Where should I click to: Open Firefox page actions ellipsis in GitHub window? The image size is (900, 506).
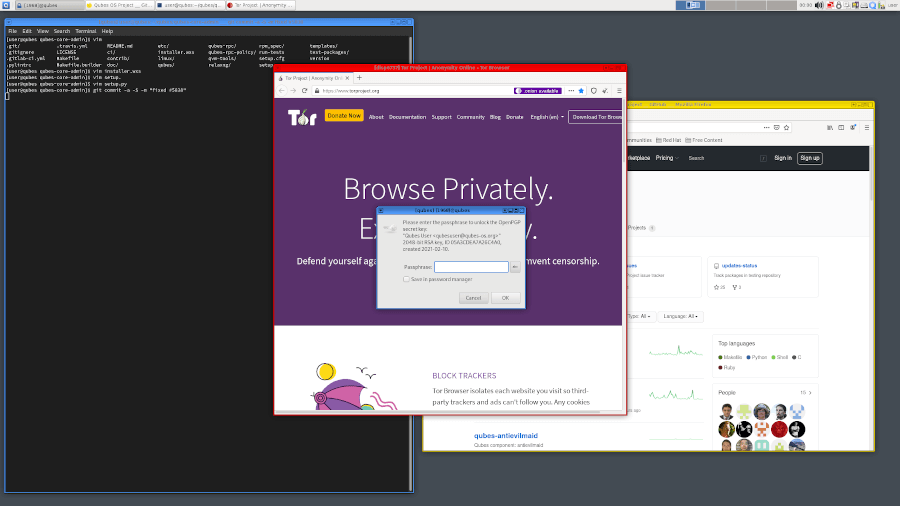766,127
